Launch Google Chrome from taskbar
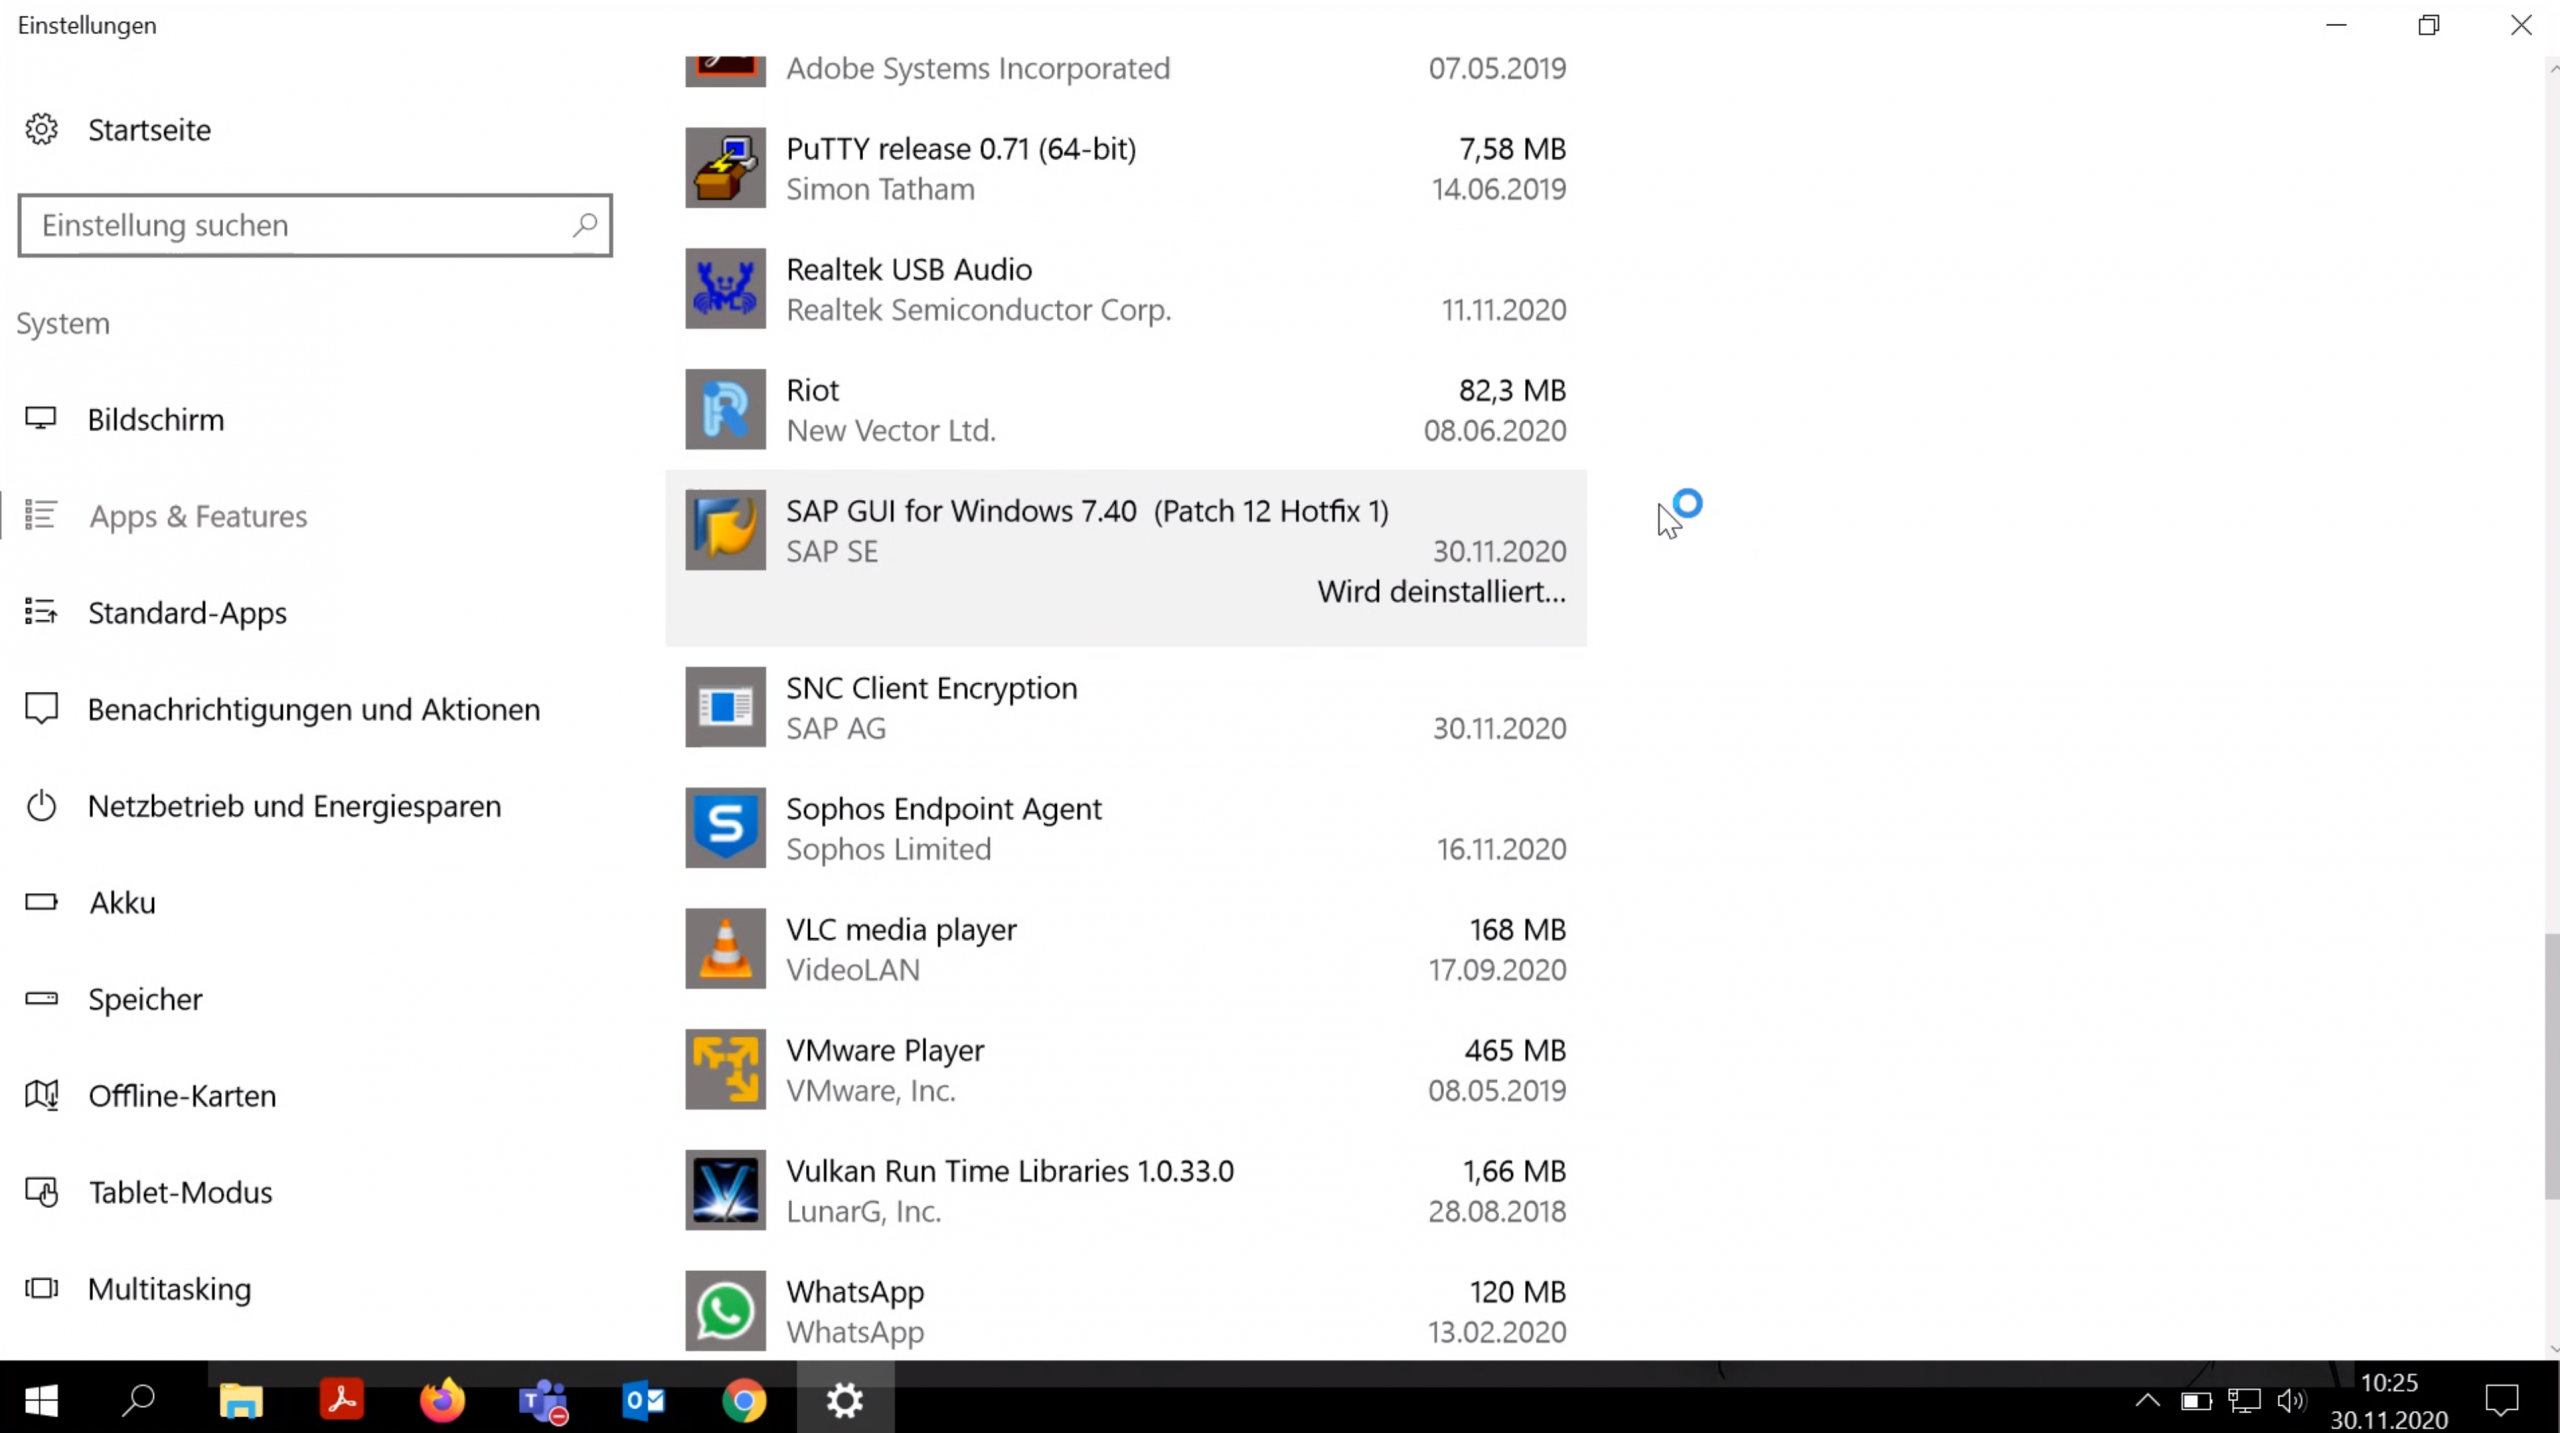This screenshot has height=1433, width=2560. pyautogui.click(x=745, y=1400)
